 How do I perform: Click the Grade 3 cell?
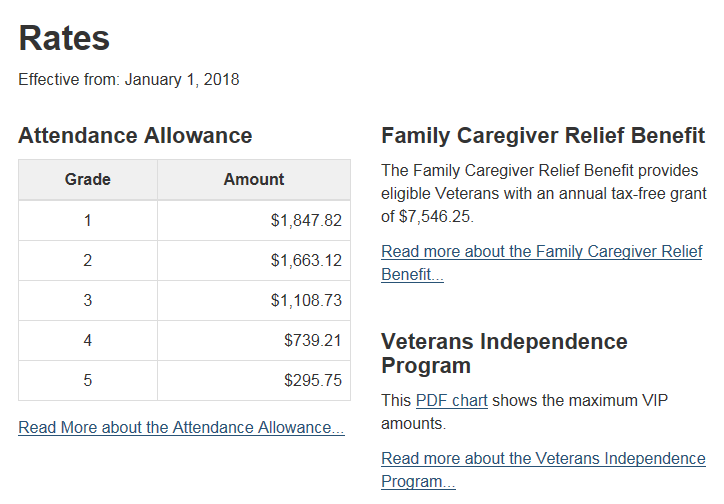coord(88,301)
